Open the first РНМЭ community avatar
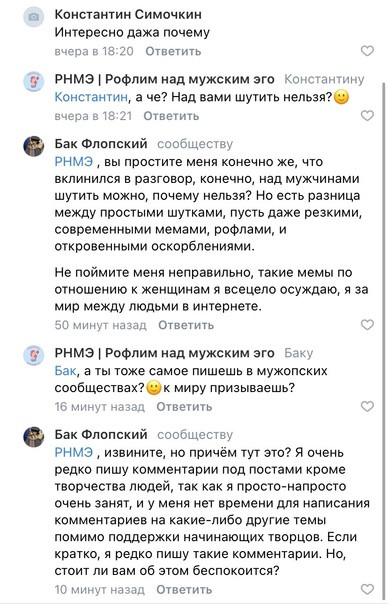This screenshot has height=604, width=388. pyautogui.click(x=34, y=82)
